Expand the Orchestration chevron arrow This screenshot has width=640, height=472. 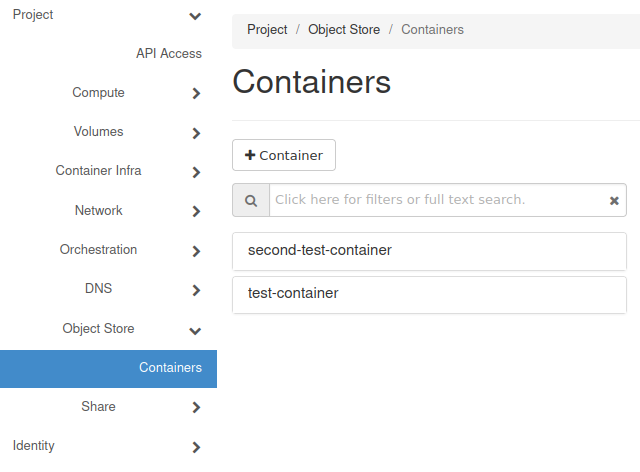click(x=196, y=251)
